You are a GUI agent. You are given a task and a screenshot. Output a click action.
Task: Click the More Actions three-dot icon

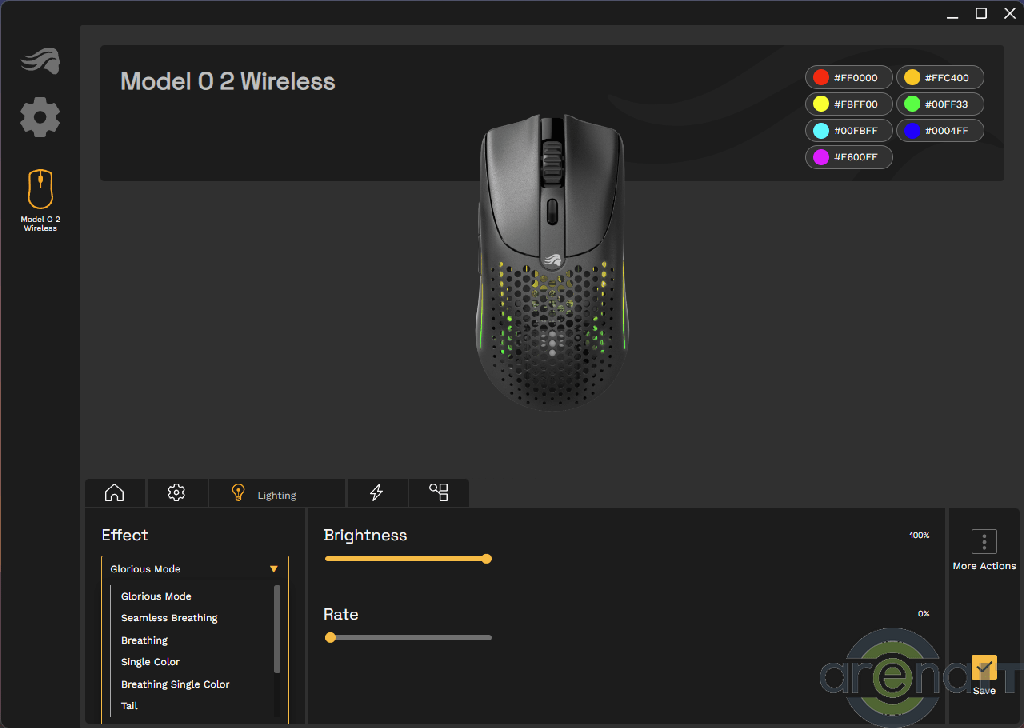click(984, 542)
